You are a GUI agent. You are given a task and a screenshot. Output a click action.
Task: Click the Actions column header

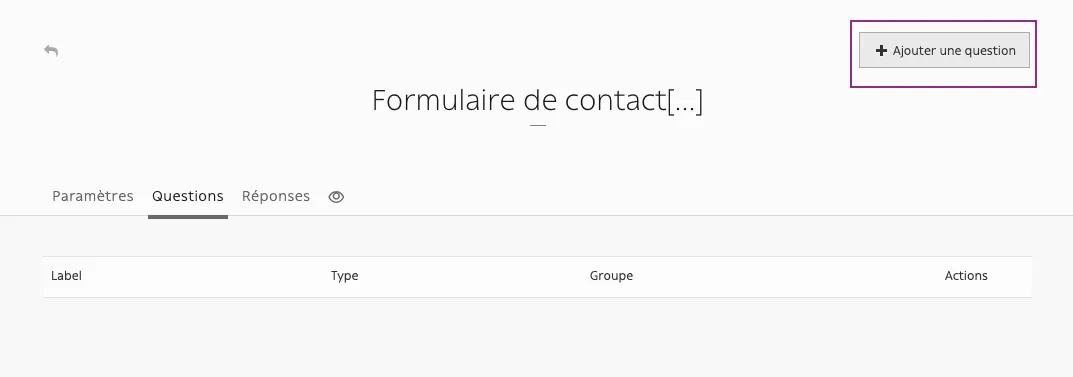click(x=966, y=276)
